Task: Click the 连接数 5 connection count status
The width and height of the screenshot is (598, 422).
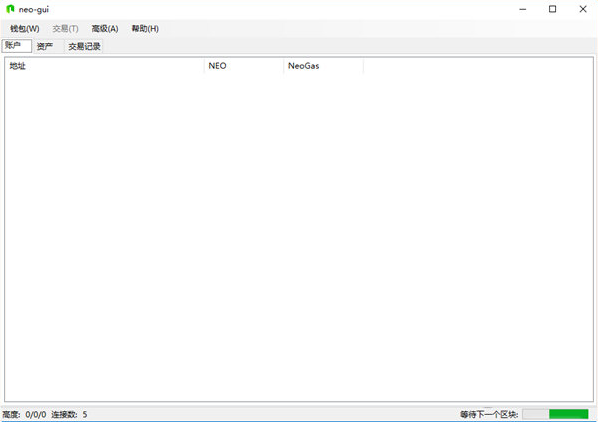Action: click(69, 414)
